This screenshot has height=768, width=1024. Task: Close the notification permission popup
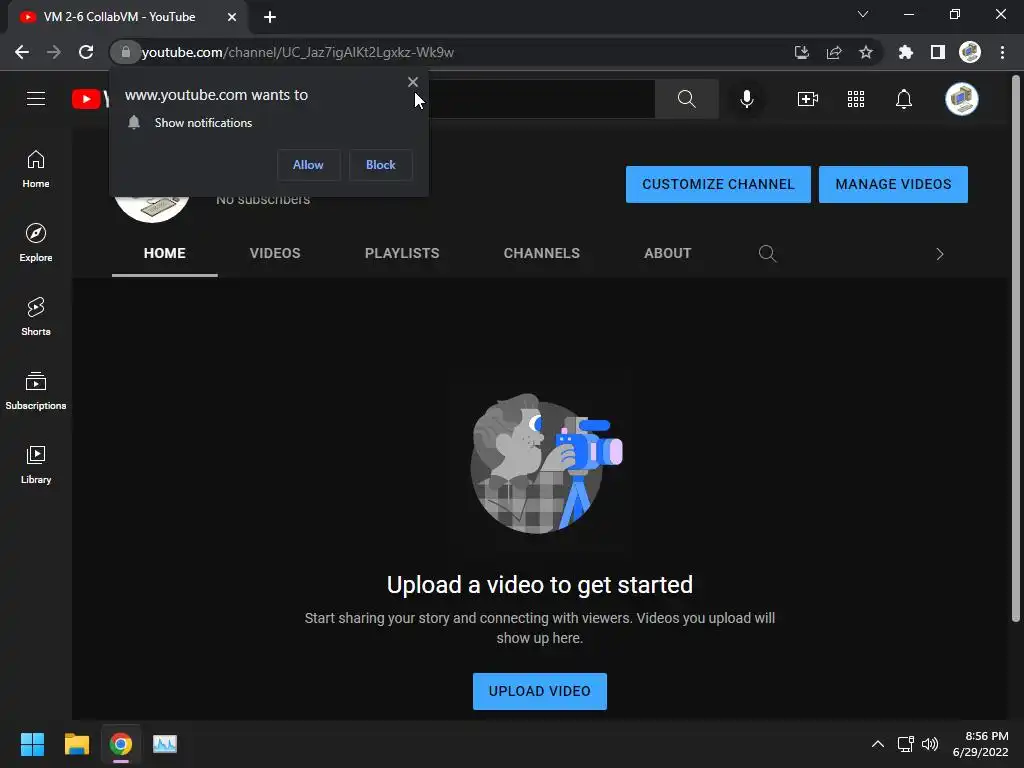click(413, 82)
